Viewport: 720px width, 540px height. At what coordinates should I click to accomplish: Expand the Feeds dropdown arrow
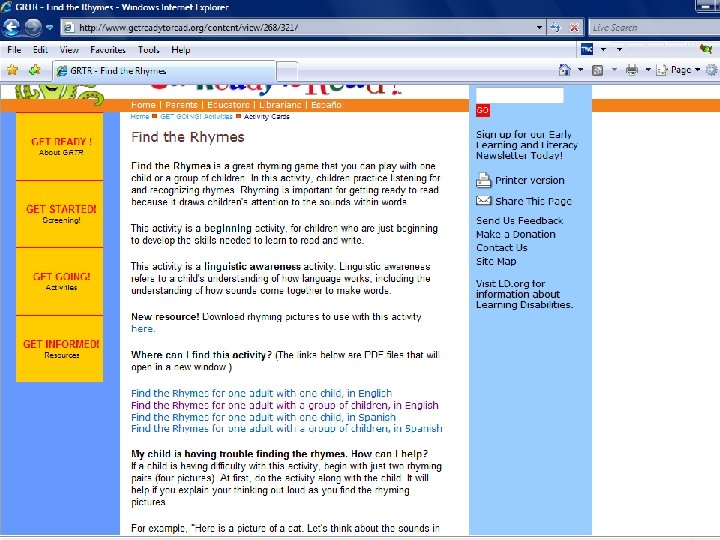tap(614, 70)
